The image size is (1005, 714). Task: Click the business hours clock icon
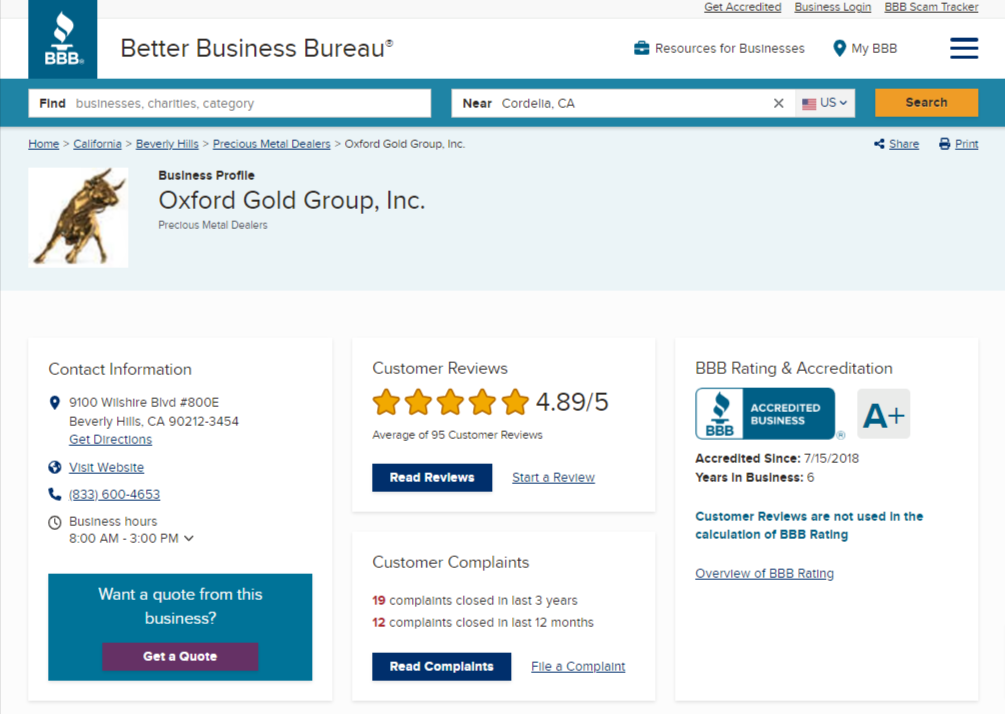tap(54, 522)
